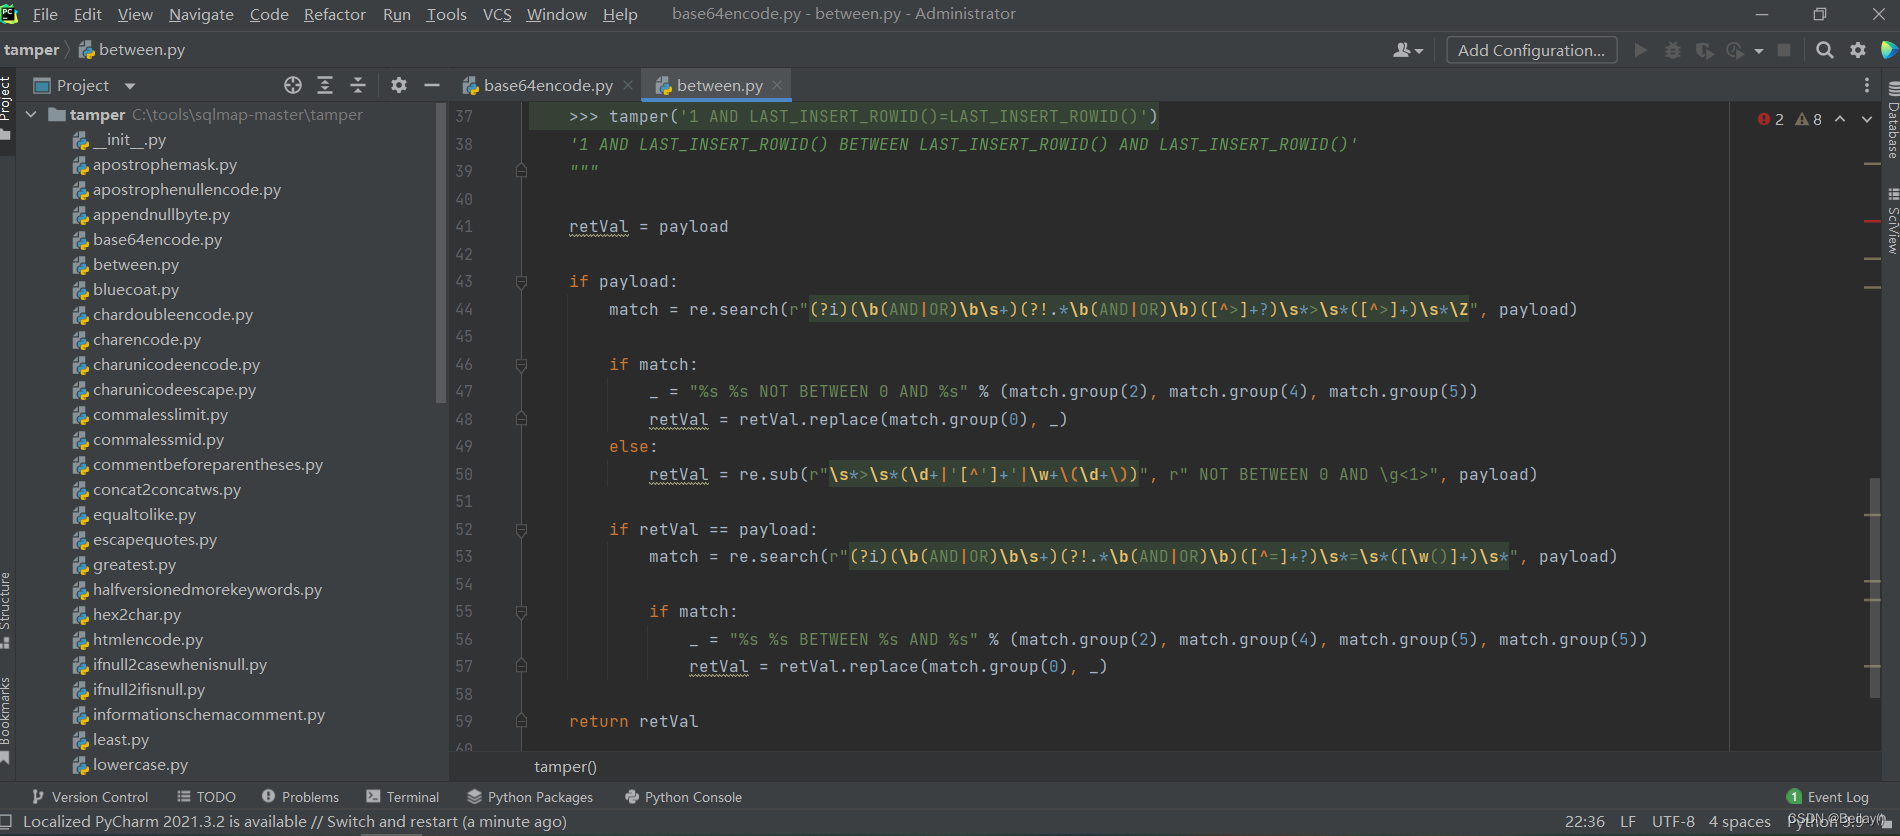Open the File menu

[x=45, y=14]
